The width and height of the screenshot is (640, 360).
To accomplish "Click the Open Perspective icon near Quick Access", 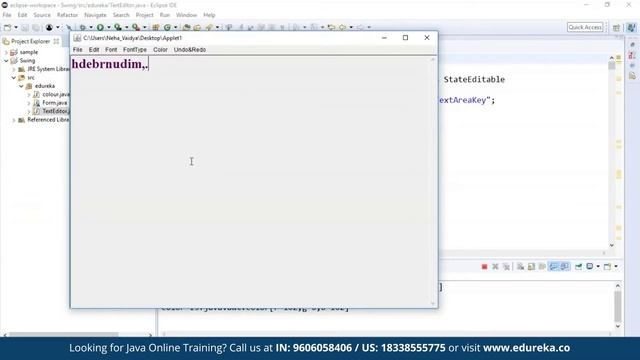I will coord(616,27).
